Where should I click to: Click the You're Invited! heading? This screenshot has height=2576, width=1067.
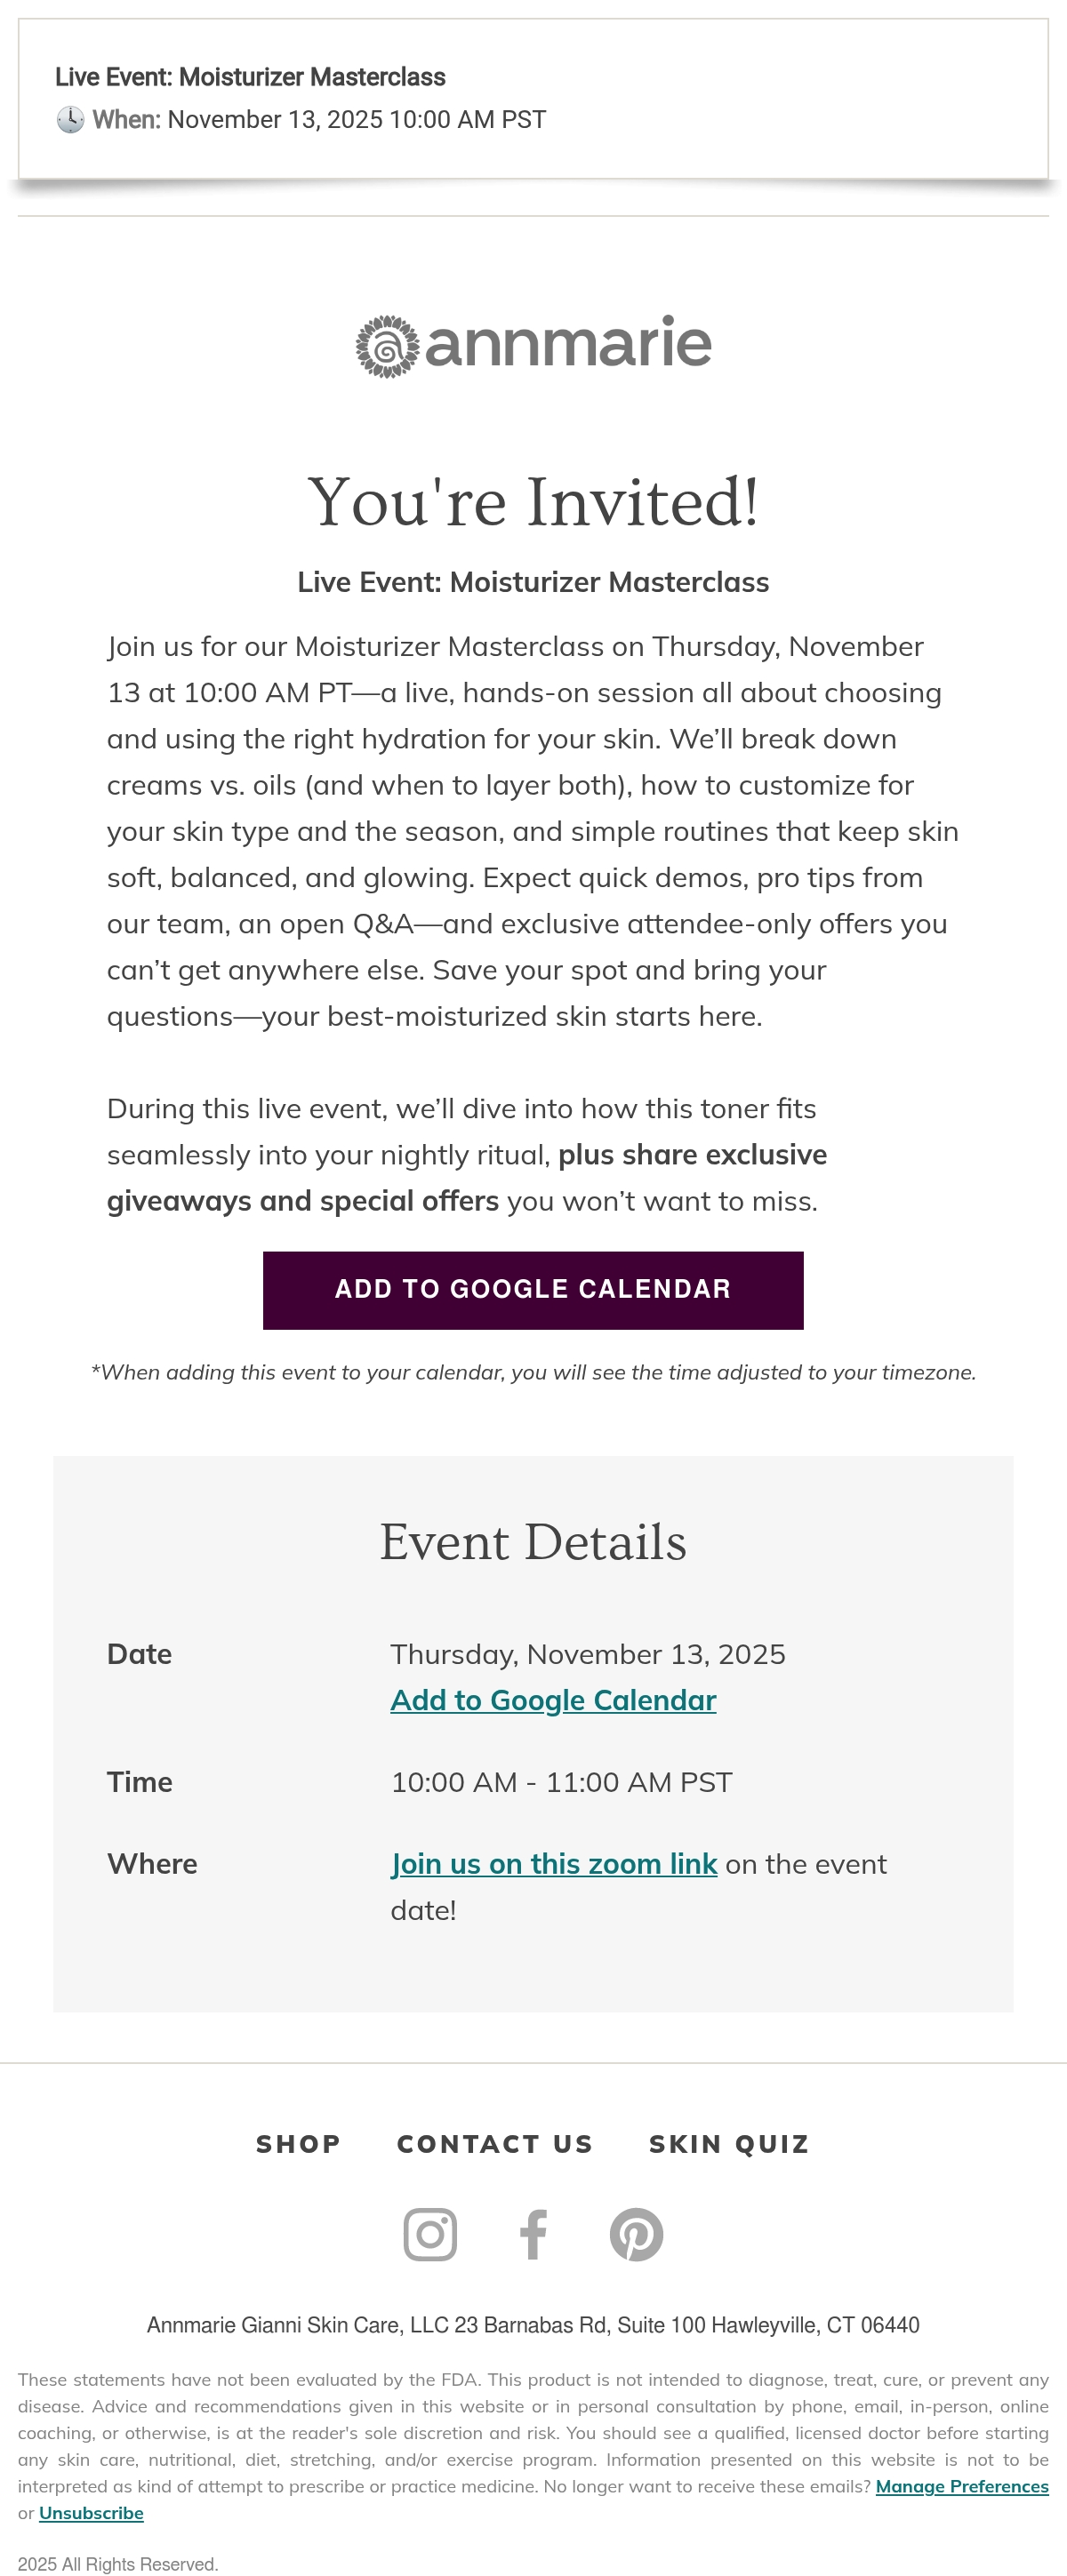533,501
